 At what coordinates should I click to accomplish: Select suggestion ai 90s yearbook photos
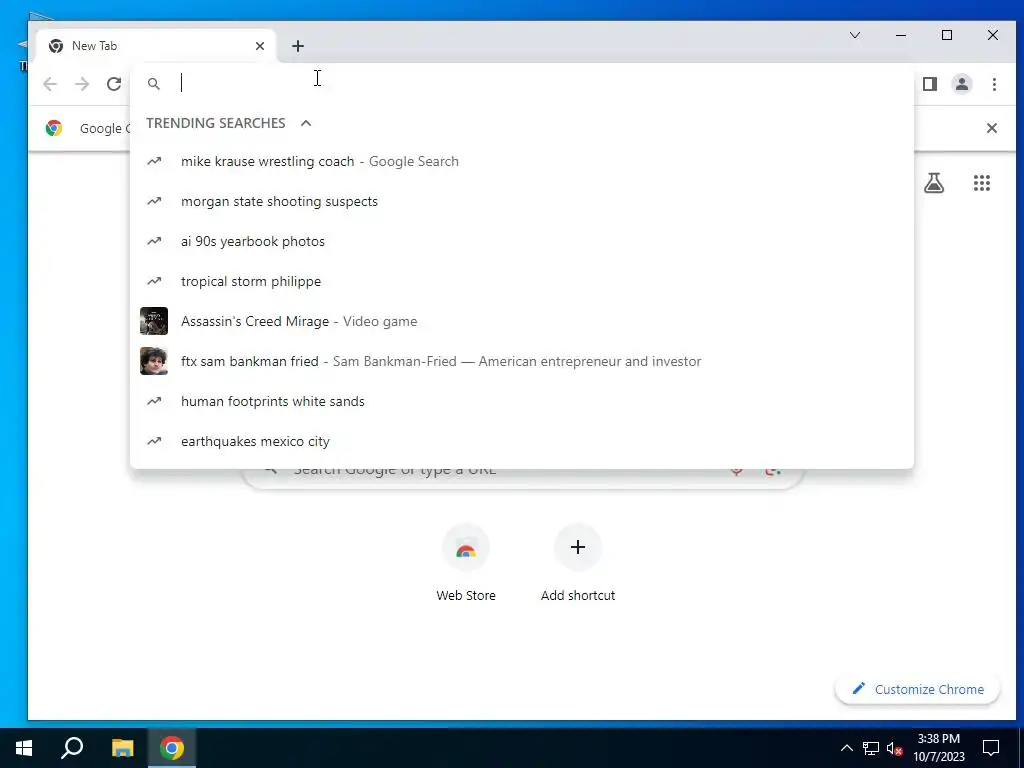click(x=522, y=241)
